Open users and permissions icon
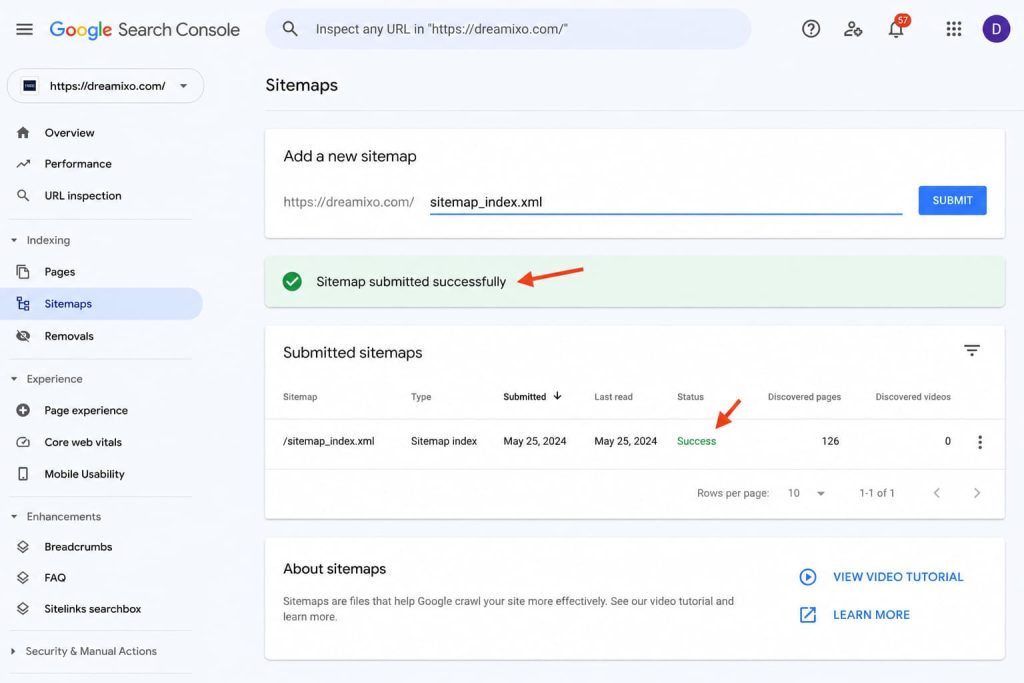The width and height of the screenshot is (1024, 683). (853, 29)
